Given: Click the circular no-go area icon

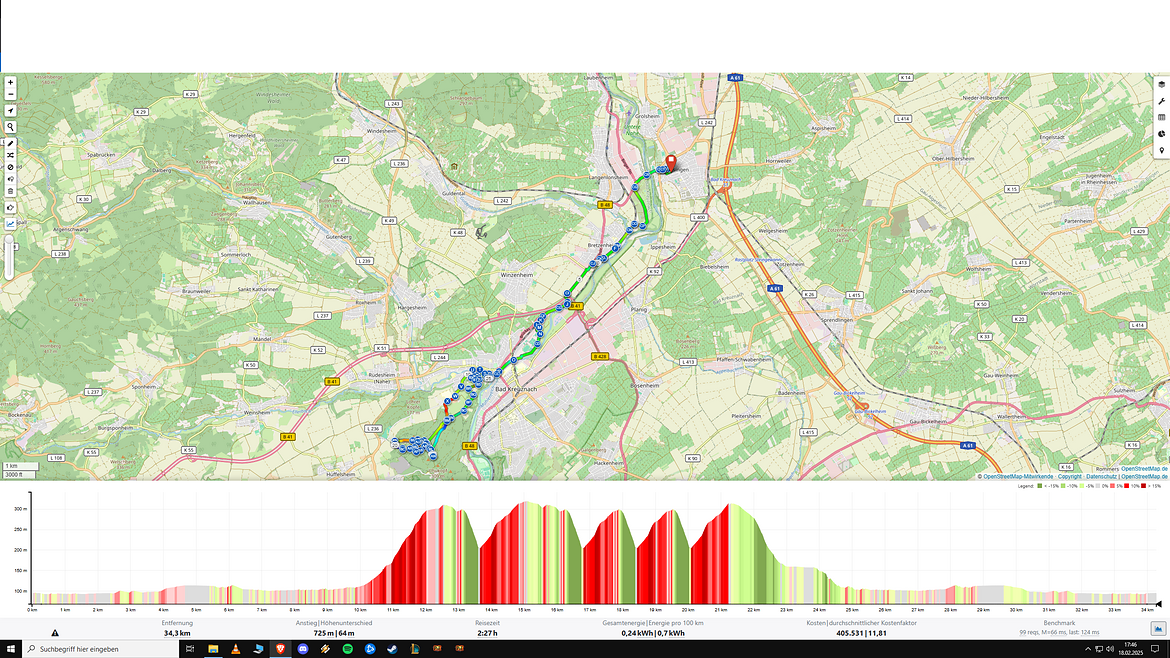Looking at the screenshot, I should click(10, 167).
